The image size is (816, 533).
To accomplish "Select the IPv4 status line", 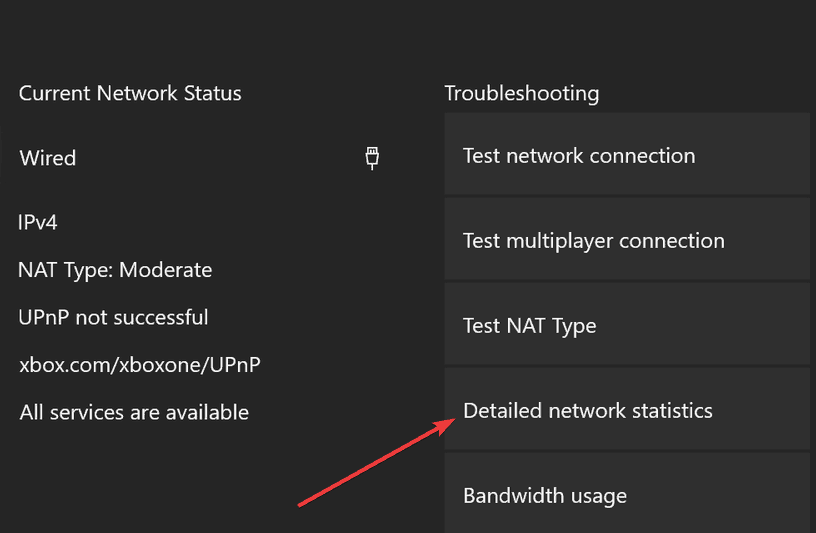I will (x=38, y=222).
